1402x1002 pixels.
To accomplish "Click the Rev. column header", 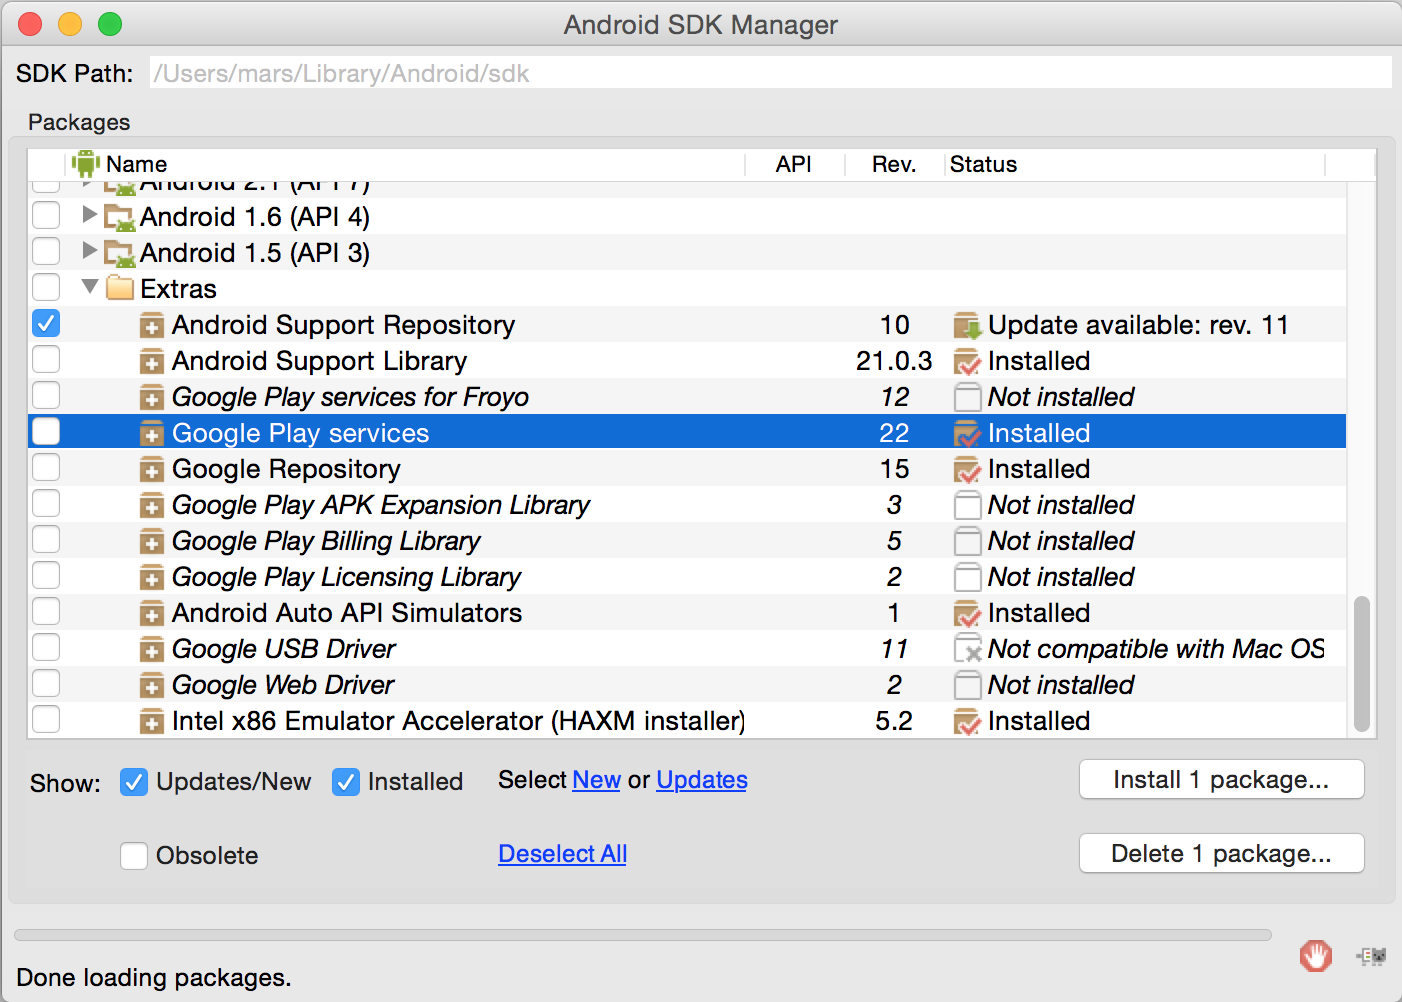I will click(x=893, y=165).
